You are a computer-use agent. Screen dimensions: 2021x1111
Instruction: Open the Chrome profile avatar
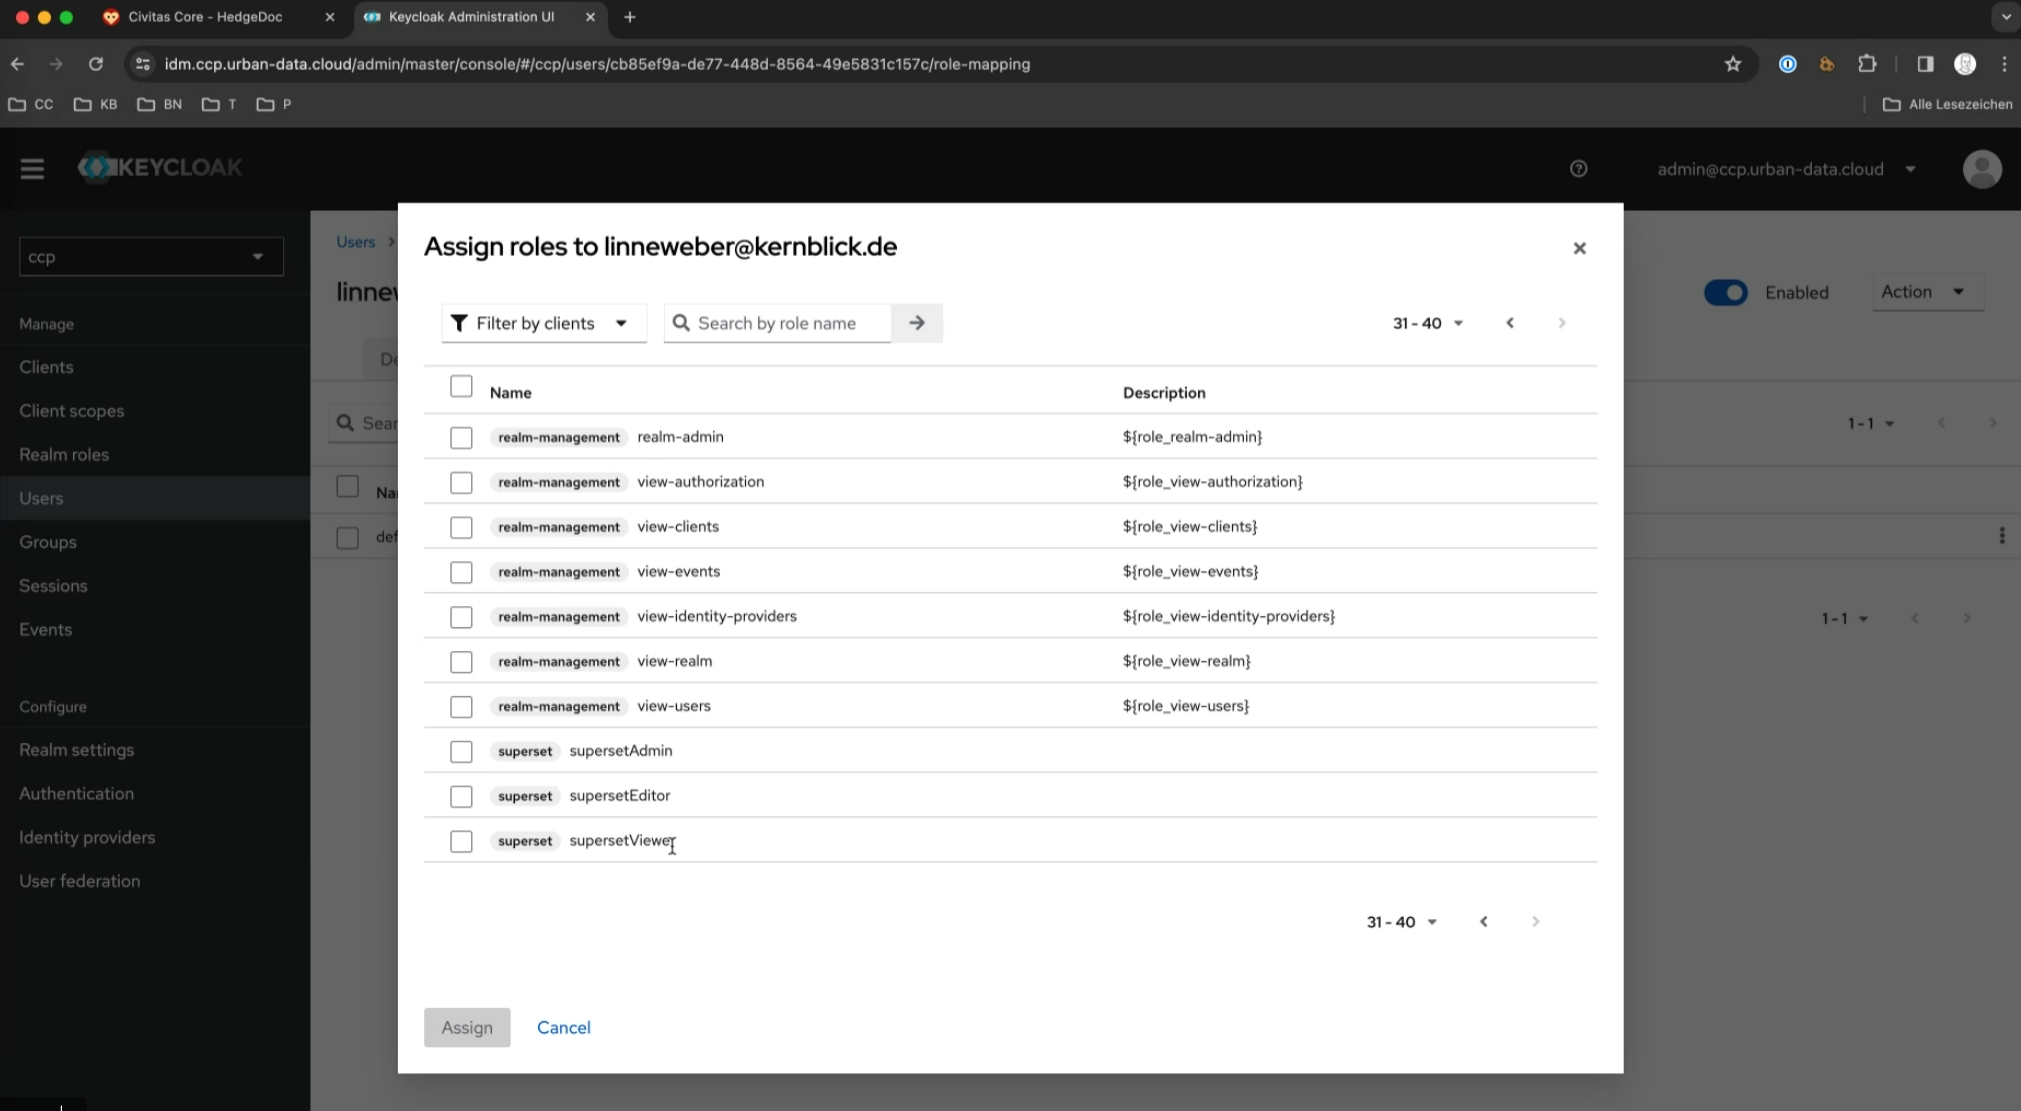tap(1965, 64)
